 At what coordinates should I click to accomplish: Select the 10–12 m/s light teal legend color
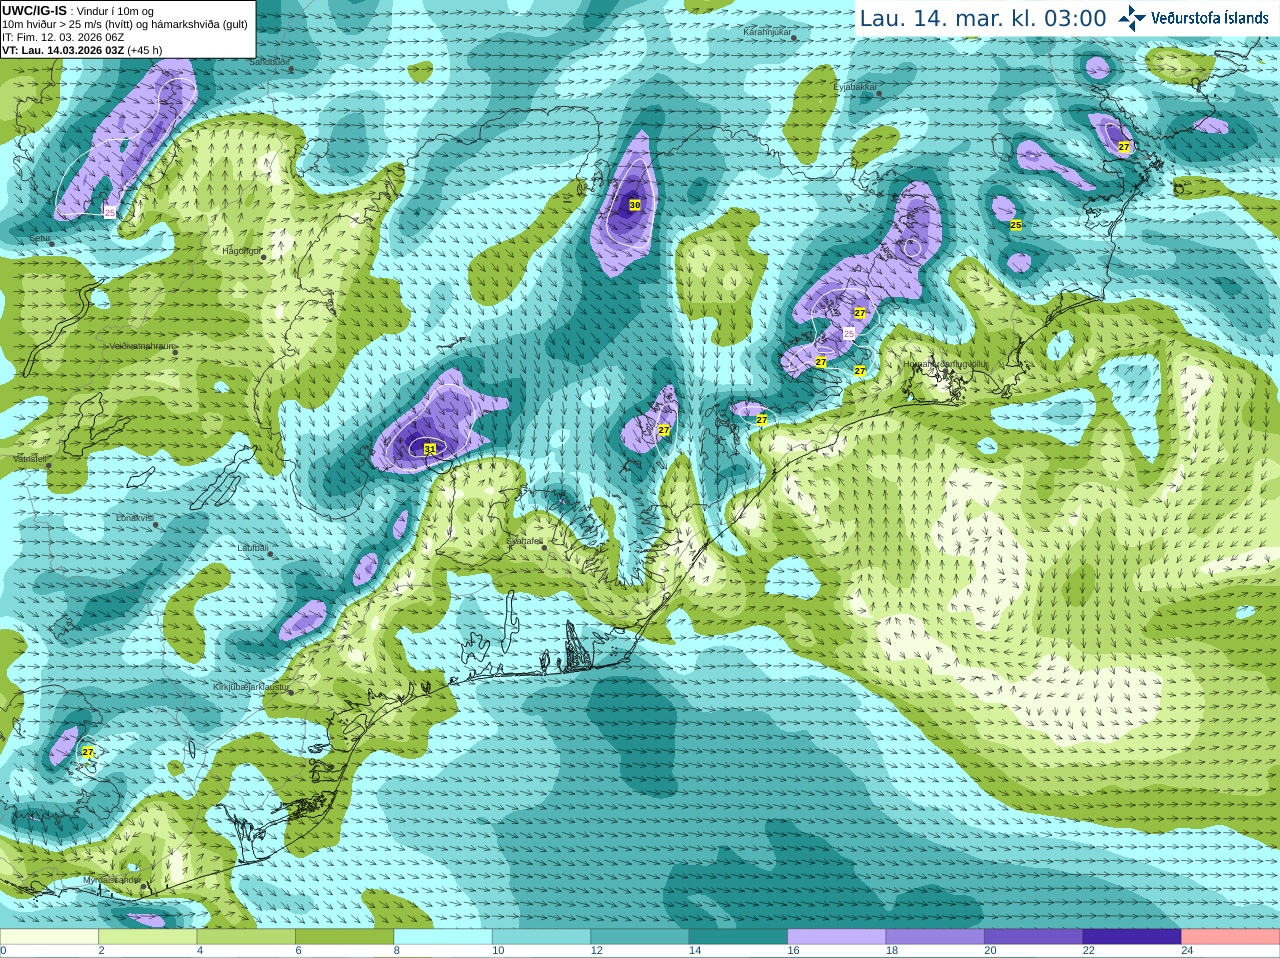541,936
